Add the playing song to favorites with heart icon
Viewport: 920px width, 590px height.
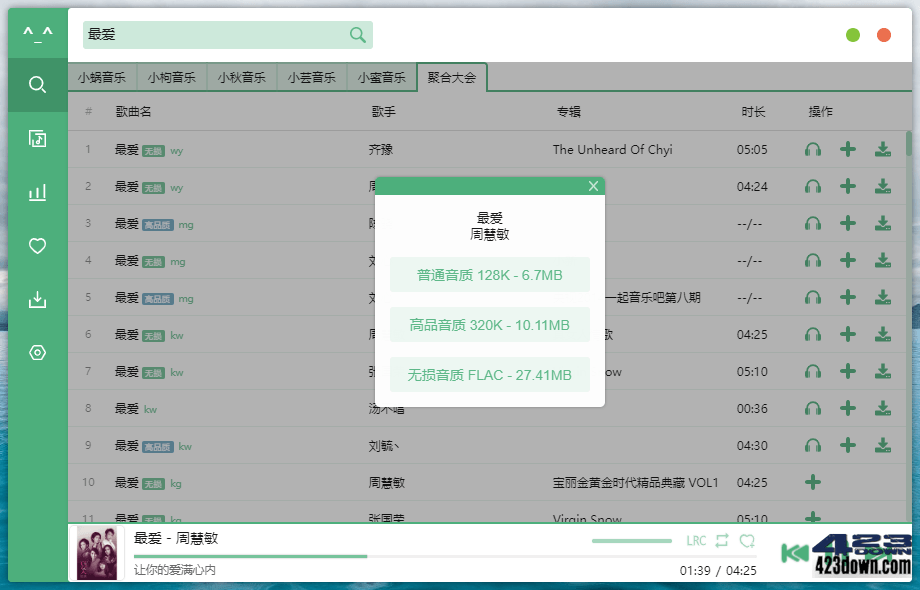point(746,540)
